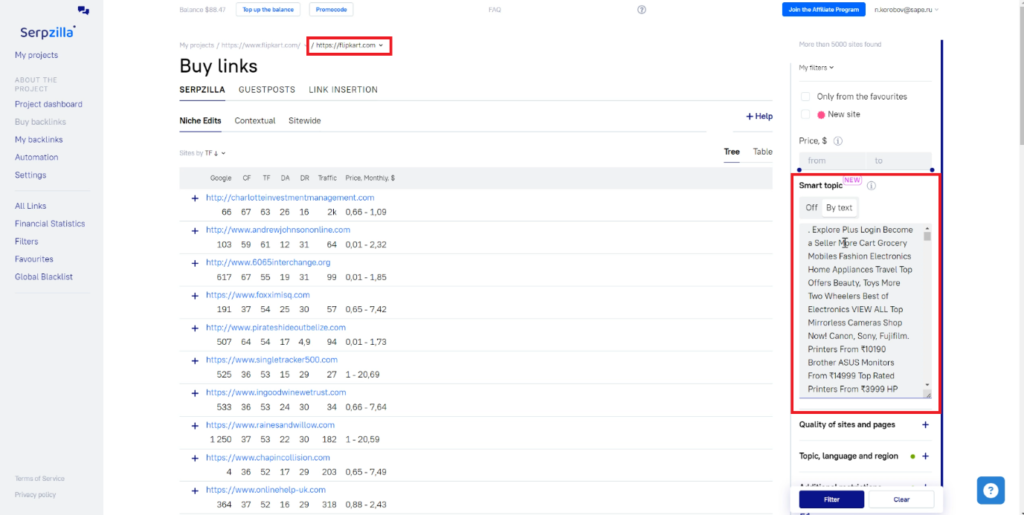Open the My filters dropdown
1024x515 pixels.
816,67
